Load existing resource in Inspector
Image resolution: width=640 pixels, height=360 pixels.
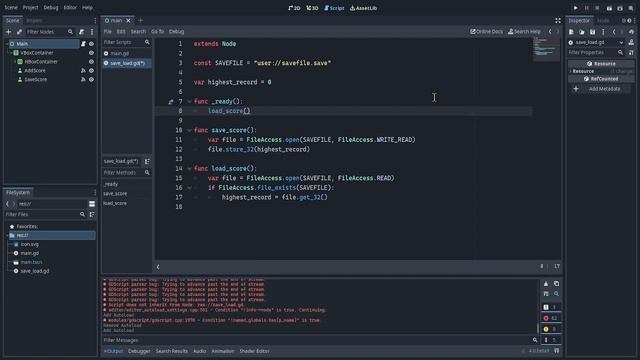[x=582, y=32]
